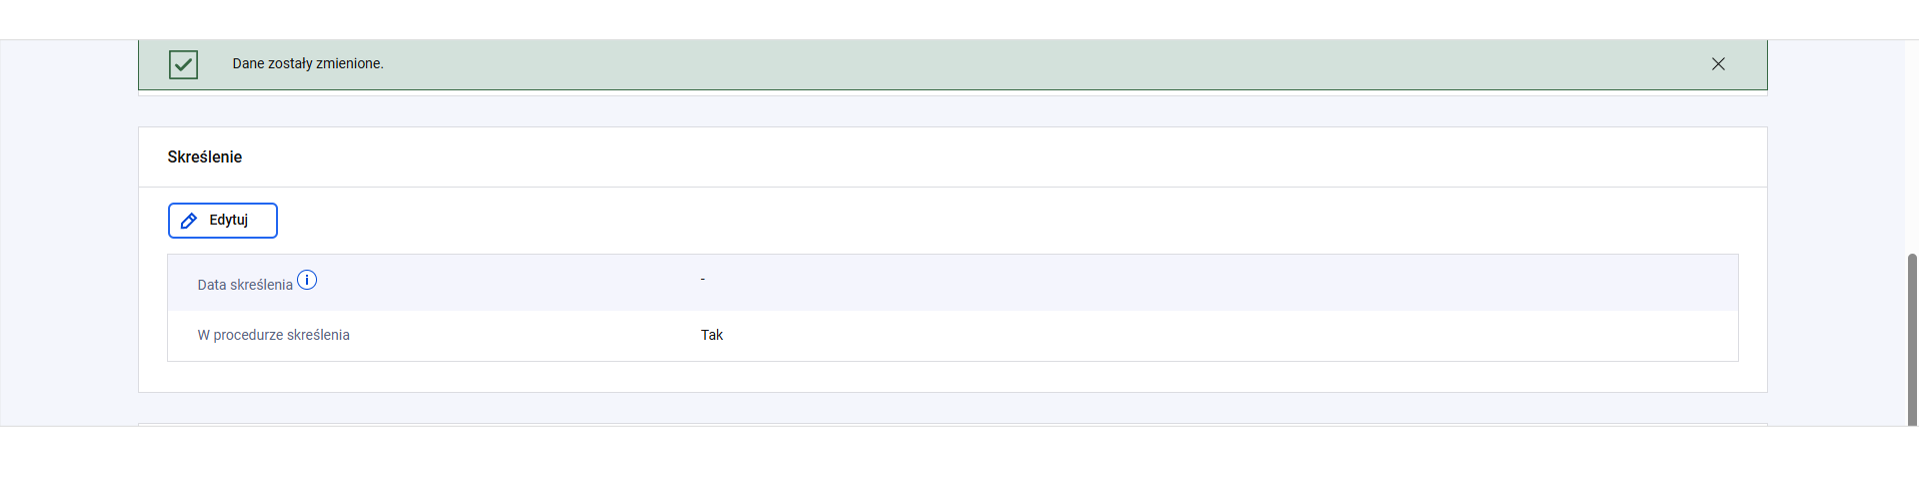Screen dimensions: 1919x477
Task: Click the blank top bar above notification
Action: [x=959, y=19]
